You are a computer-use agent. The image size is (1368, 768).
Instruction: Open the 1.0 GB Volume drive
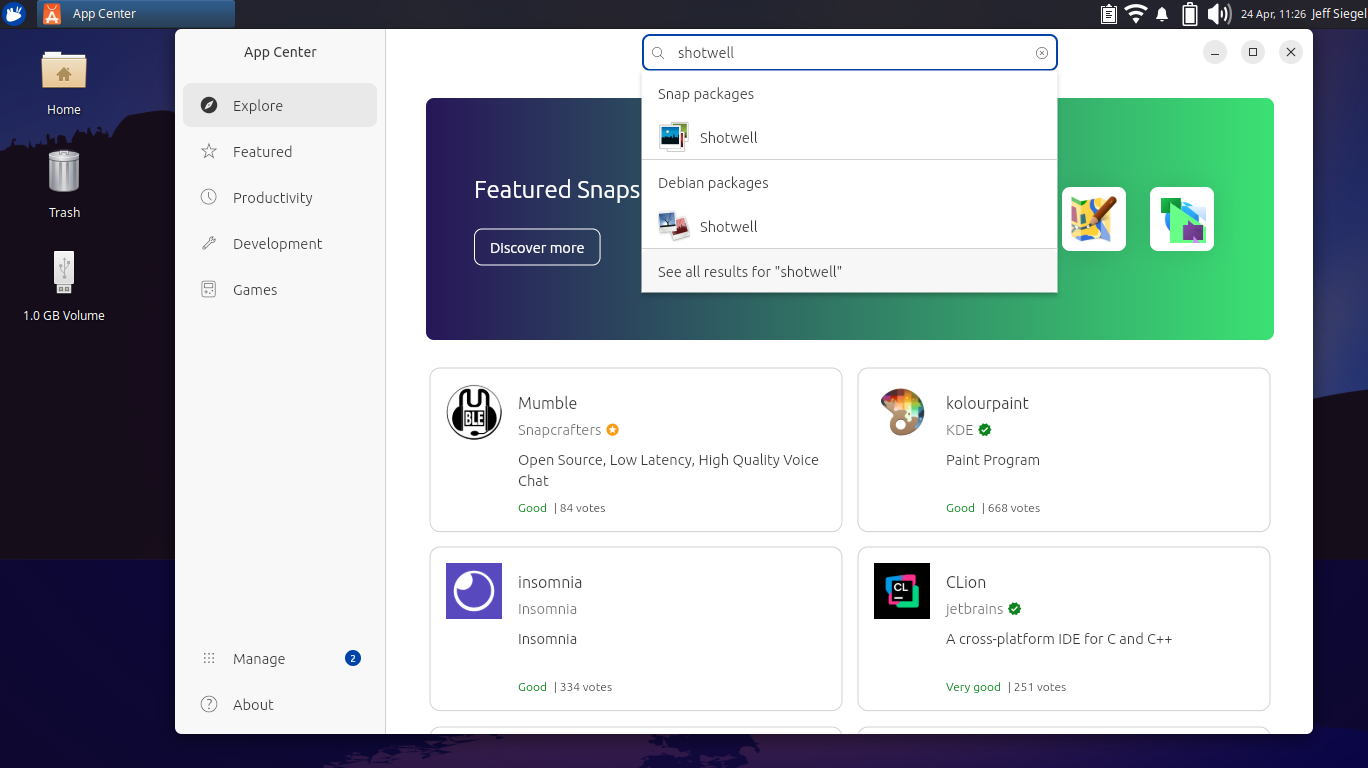coord(64,286)
